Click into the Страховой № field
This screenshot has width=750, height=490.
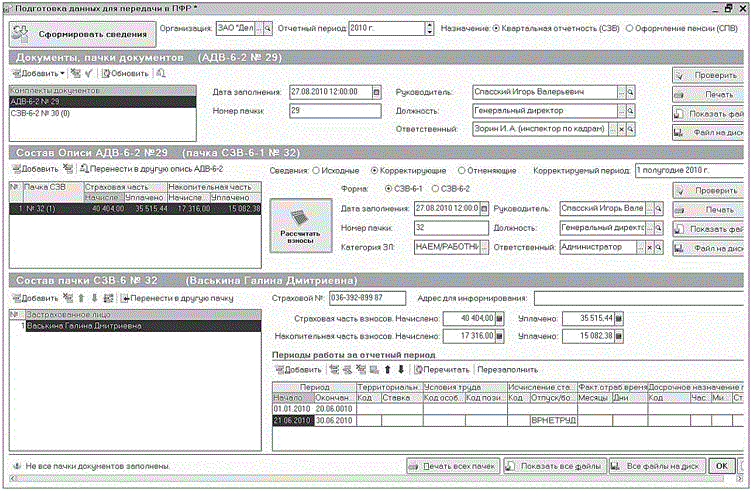click(x=367, y=298)
